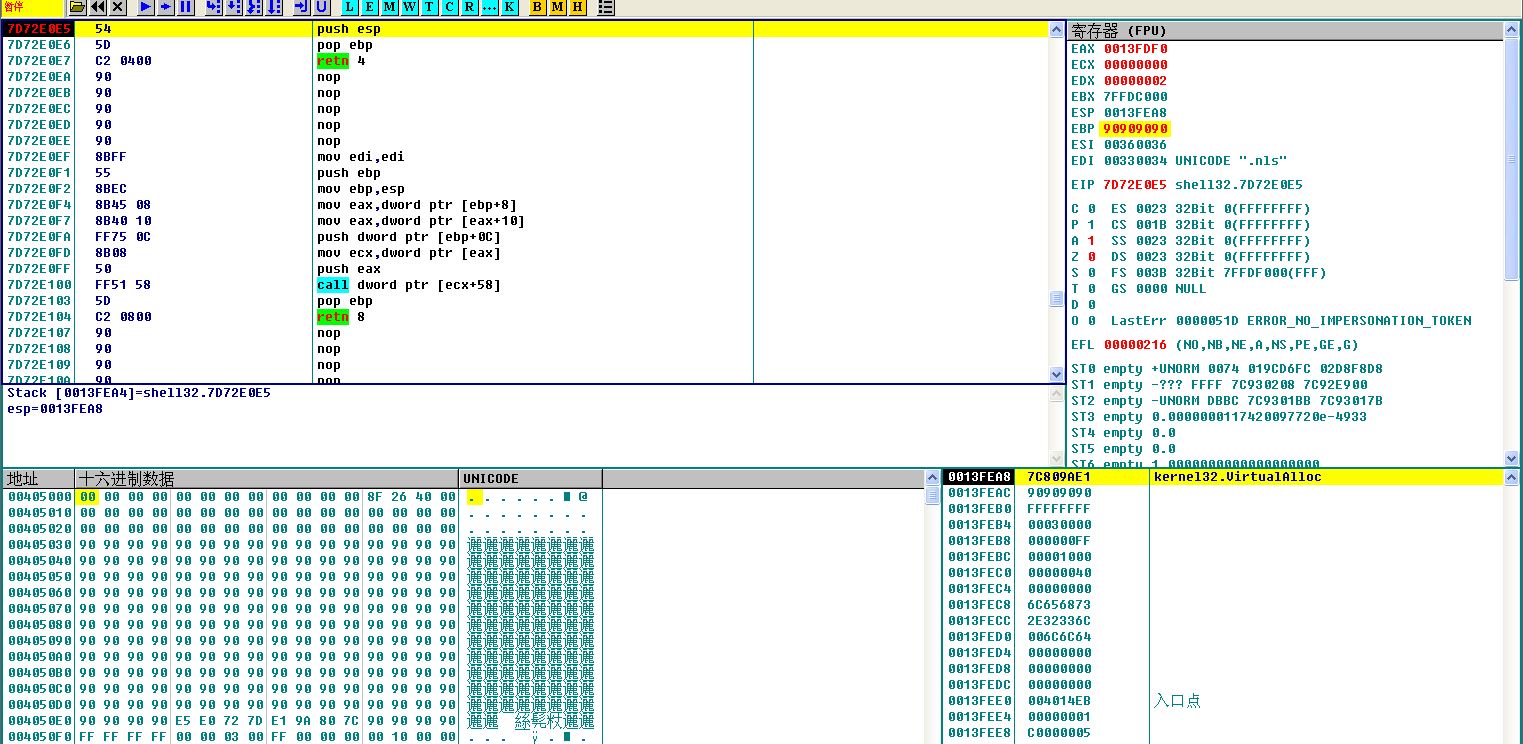Select stack value C0000005
This screenshot has width=1523, height=744.
(1059, 733)
